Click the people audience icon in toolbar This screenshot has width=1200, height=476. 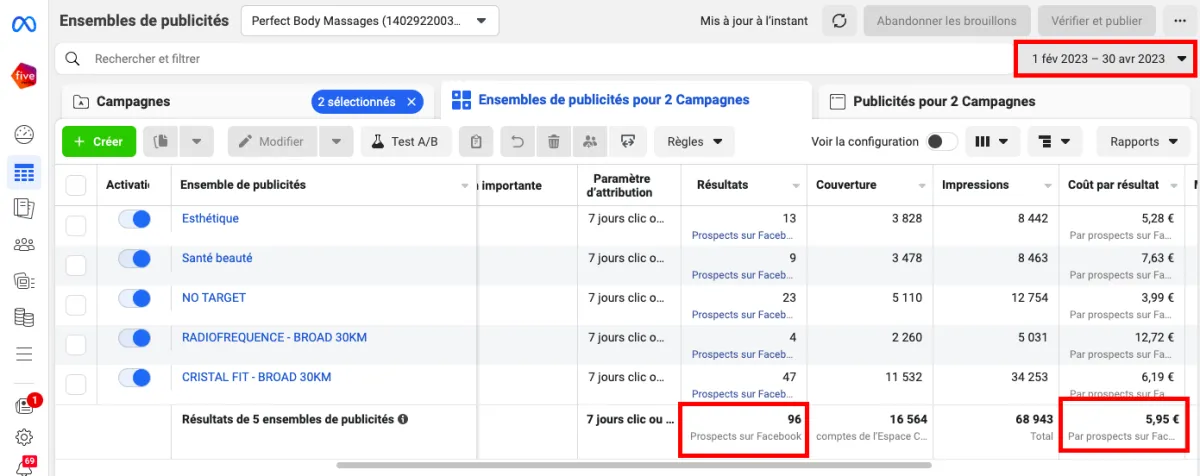(x=590, y=142)
